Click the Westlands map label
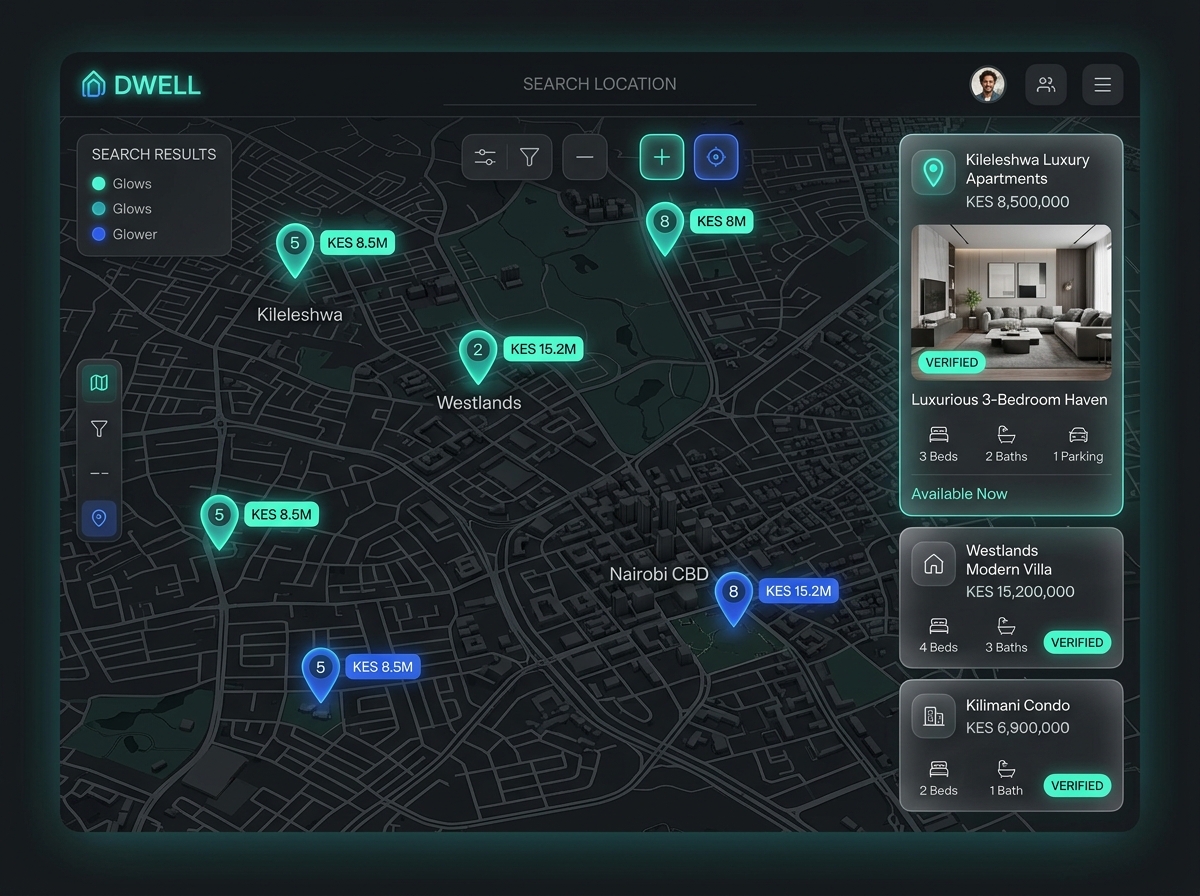Screen dimensions: 1200x896 point(479,403)
